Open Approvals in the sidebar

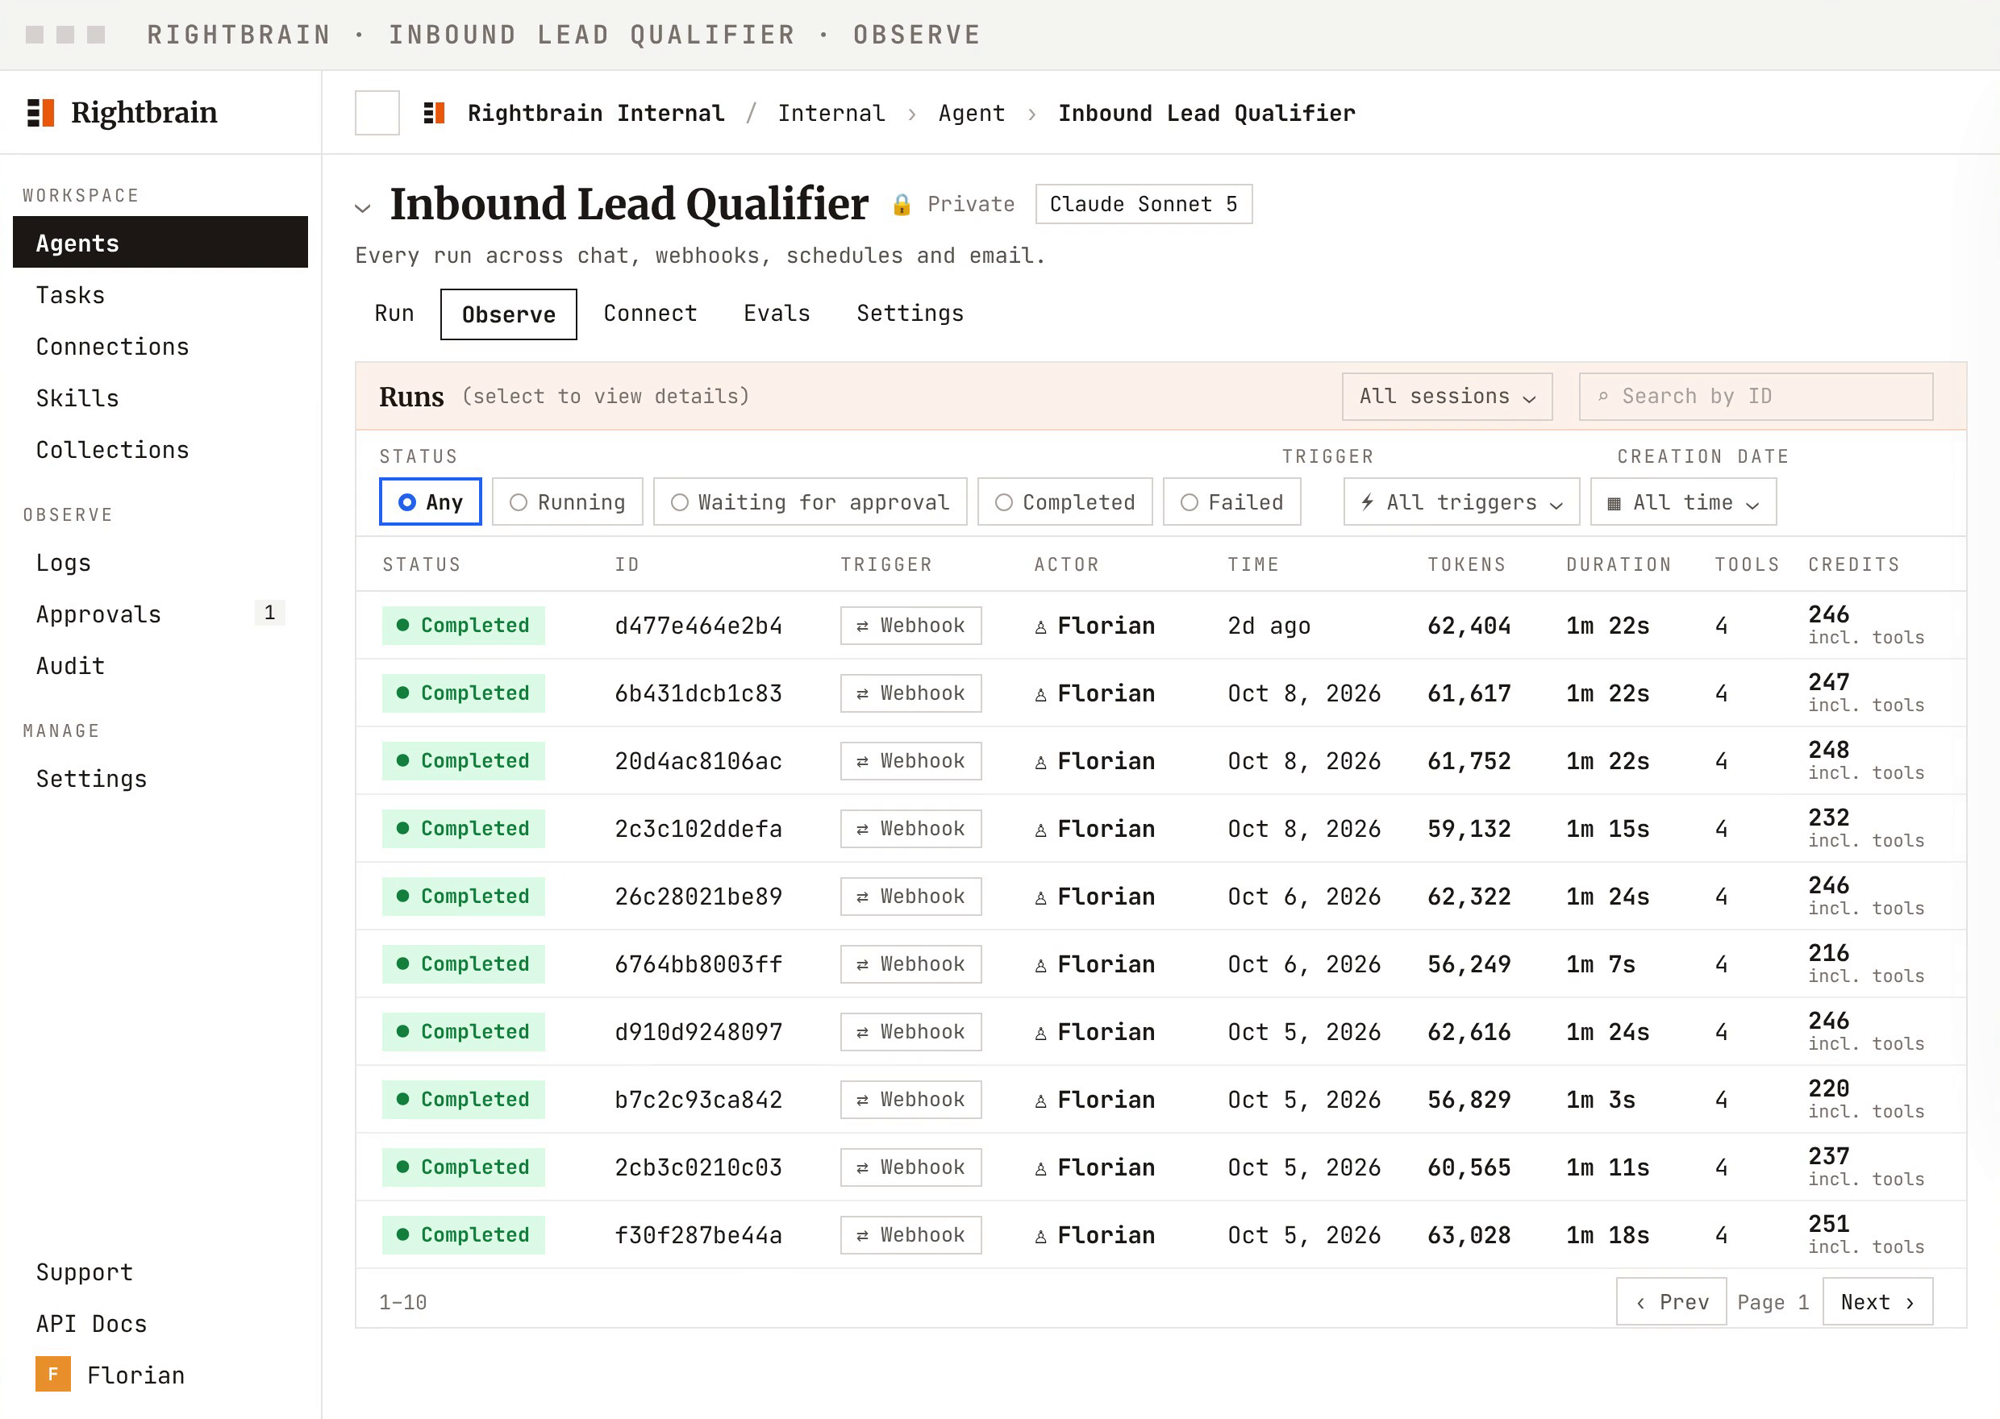pos(160,614)
